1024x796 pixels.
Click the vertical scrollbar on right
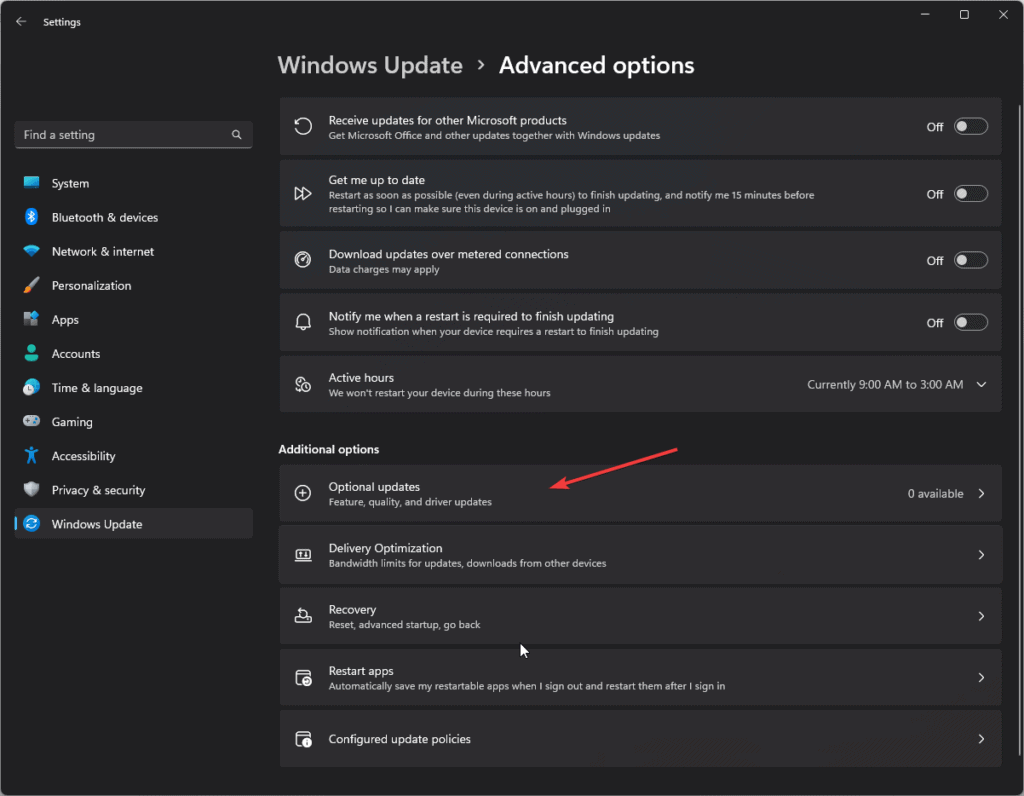pyautogui.click(x=1019, y=431)
